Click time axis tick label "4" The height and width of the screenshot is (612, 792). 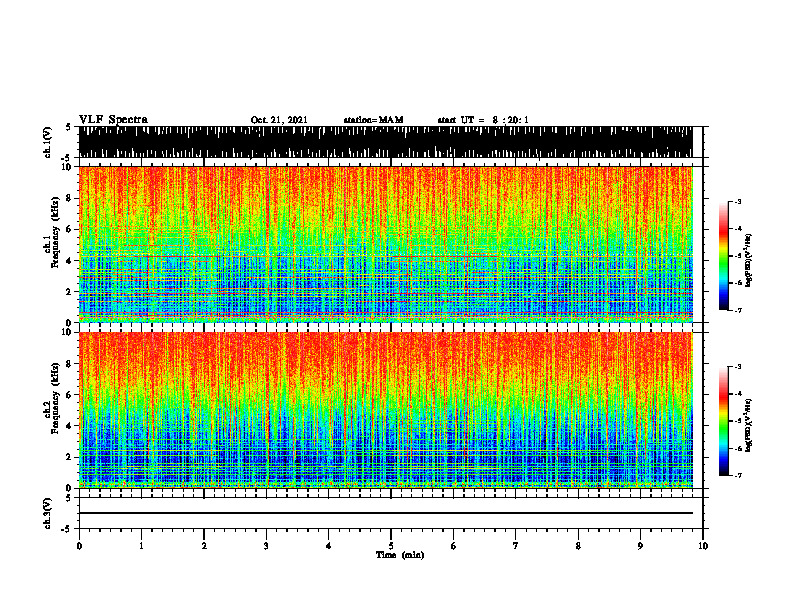[x=329, y=546]
